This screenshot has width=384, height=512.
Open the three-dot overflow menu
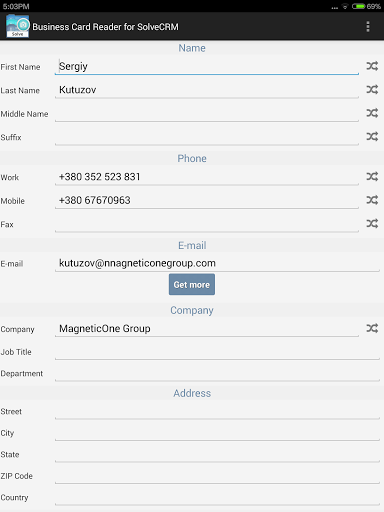(x=368, y=27)
